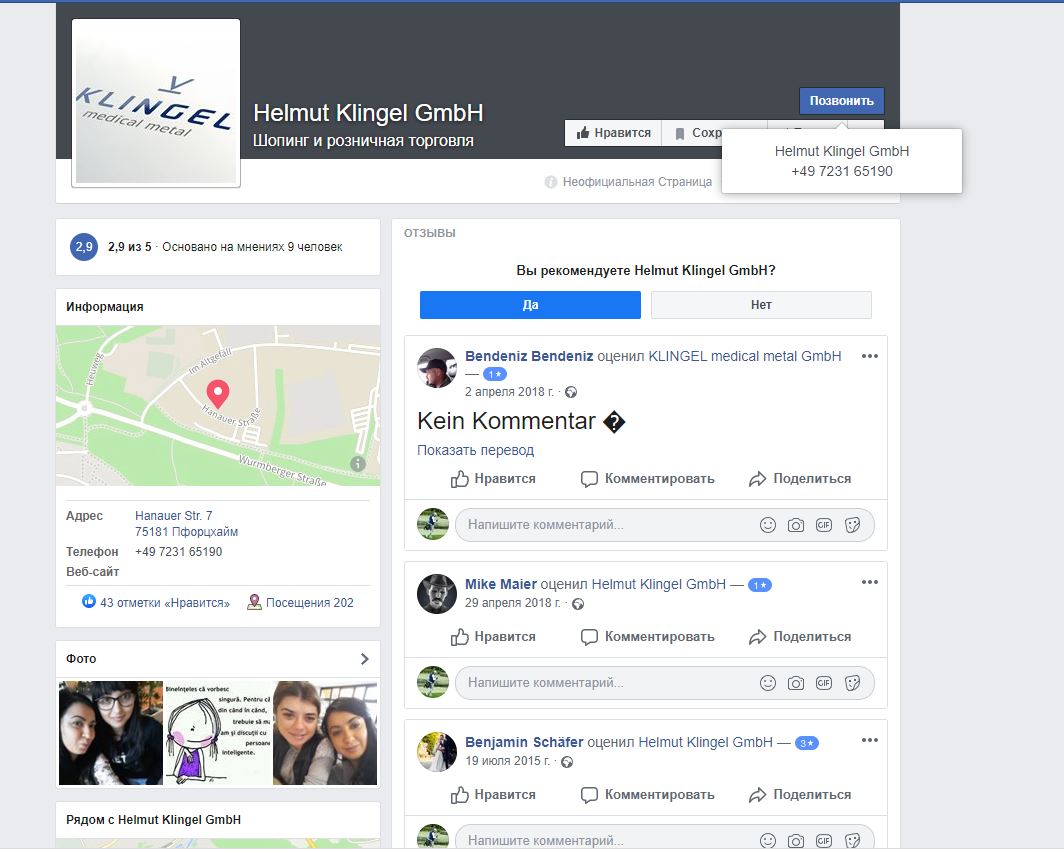Open Показать перевод translation link
Image resolution: width=1064 pixels, height=853 pixels.
tap(475, 450)
